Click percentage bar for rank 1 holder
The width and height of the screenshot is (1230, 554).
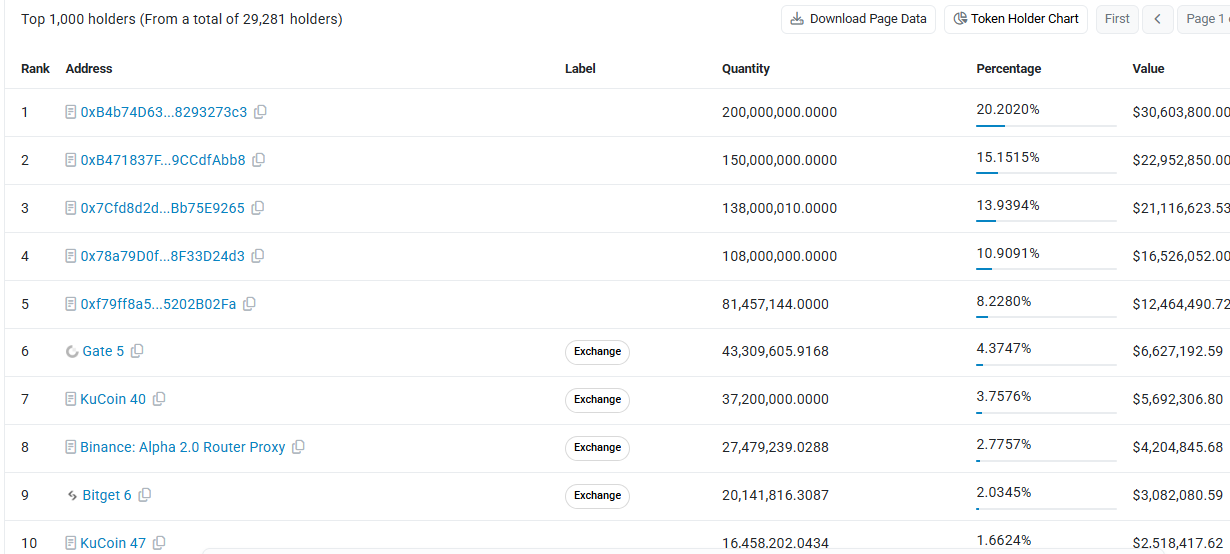[x=1046, y=126]
